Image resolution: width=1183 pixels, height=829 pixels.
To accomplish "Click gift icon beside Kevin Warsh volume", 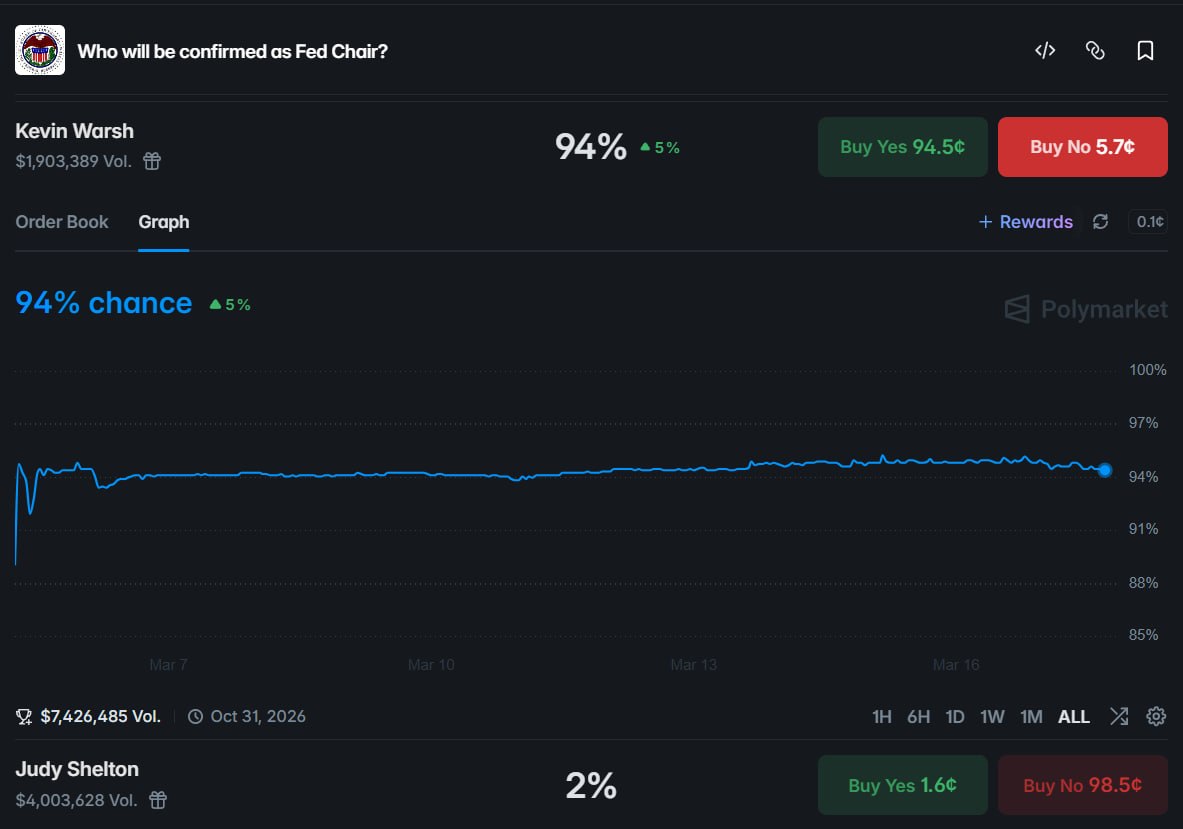I will [152, 161].
